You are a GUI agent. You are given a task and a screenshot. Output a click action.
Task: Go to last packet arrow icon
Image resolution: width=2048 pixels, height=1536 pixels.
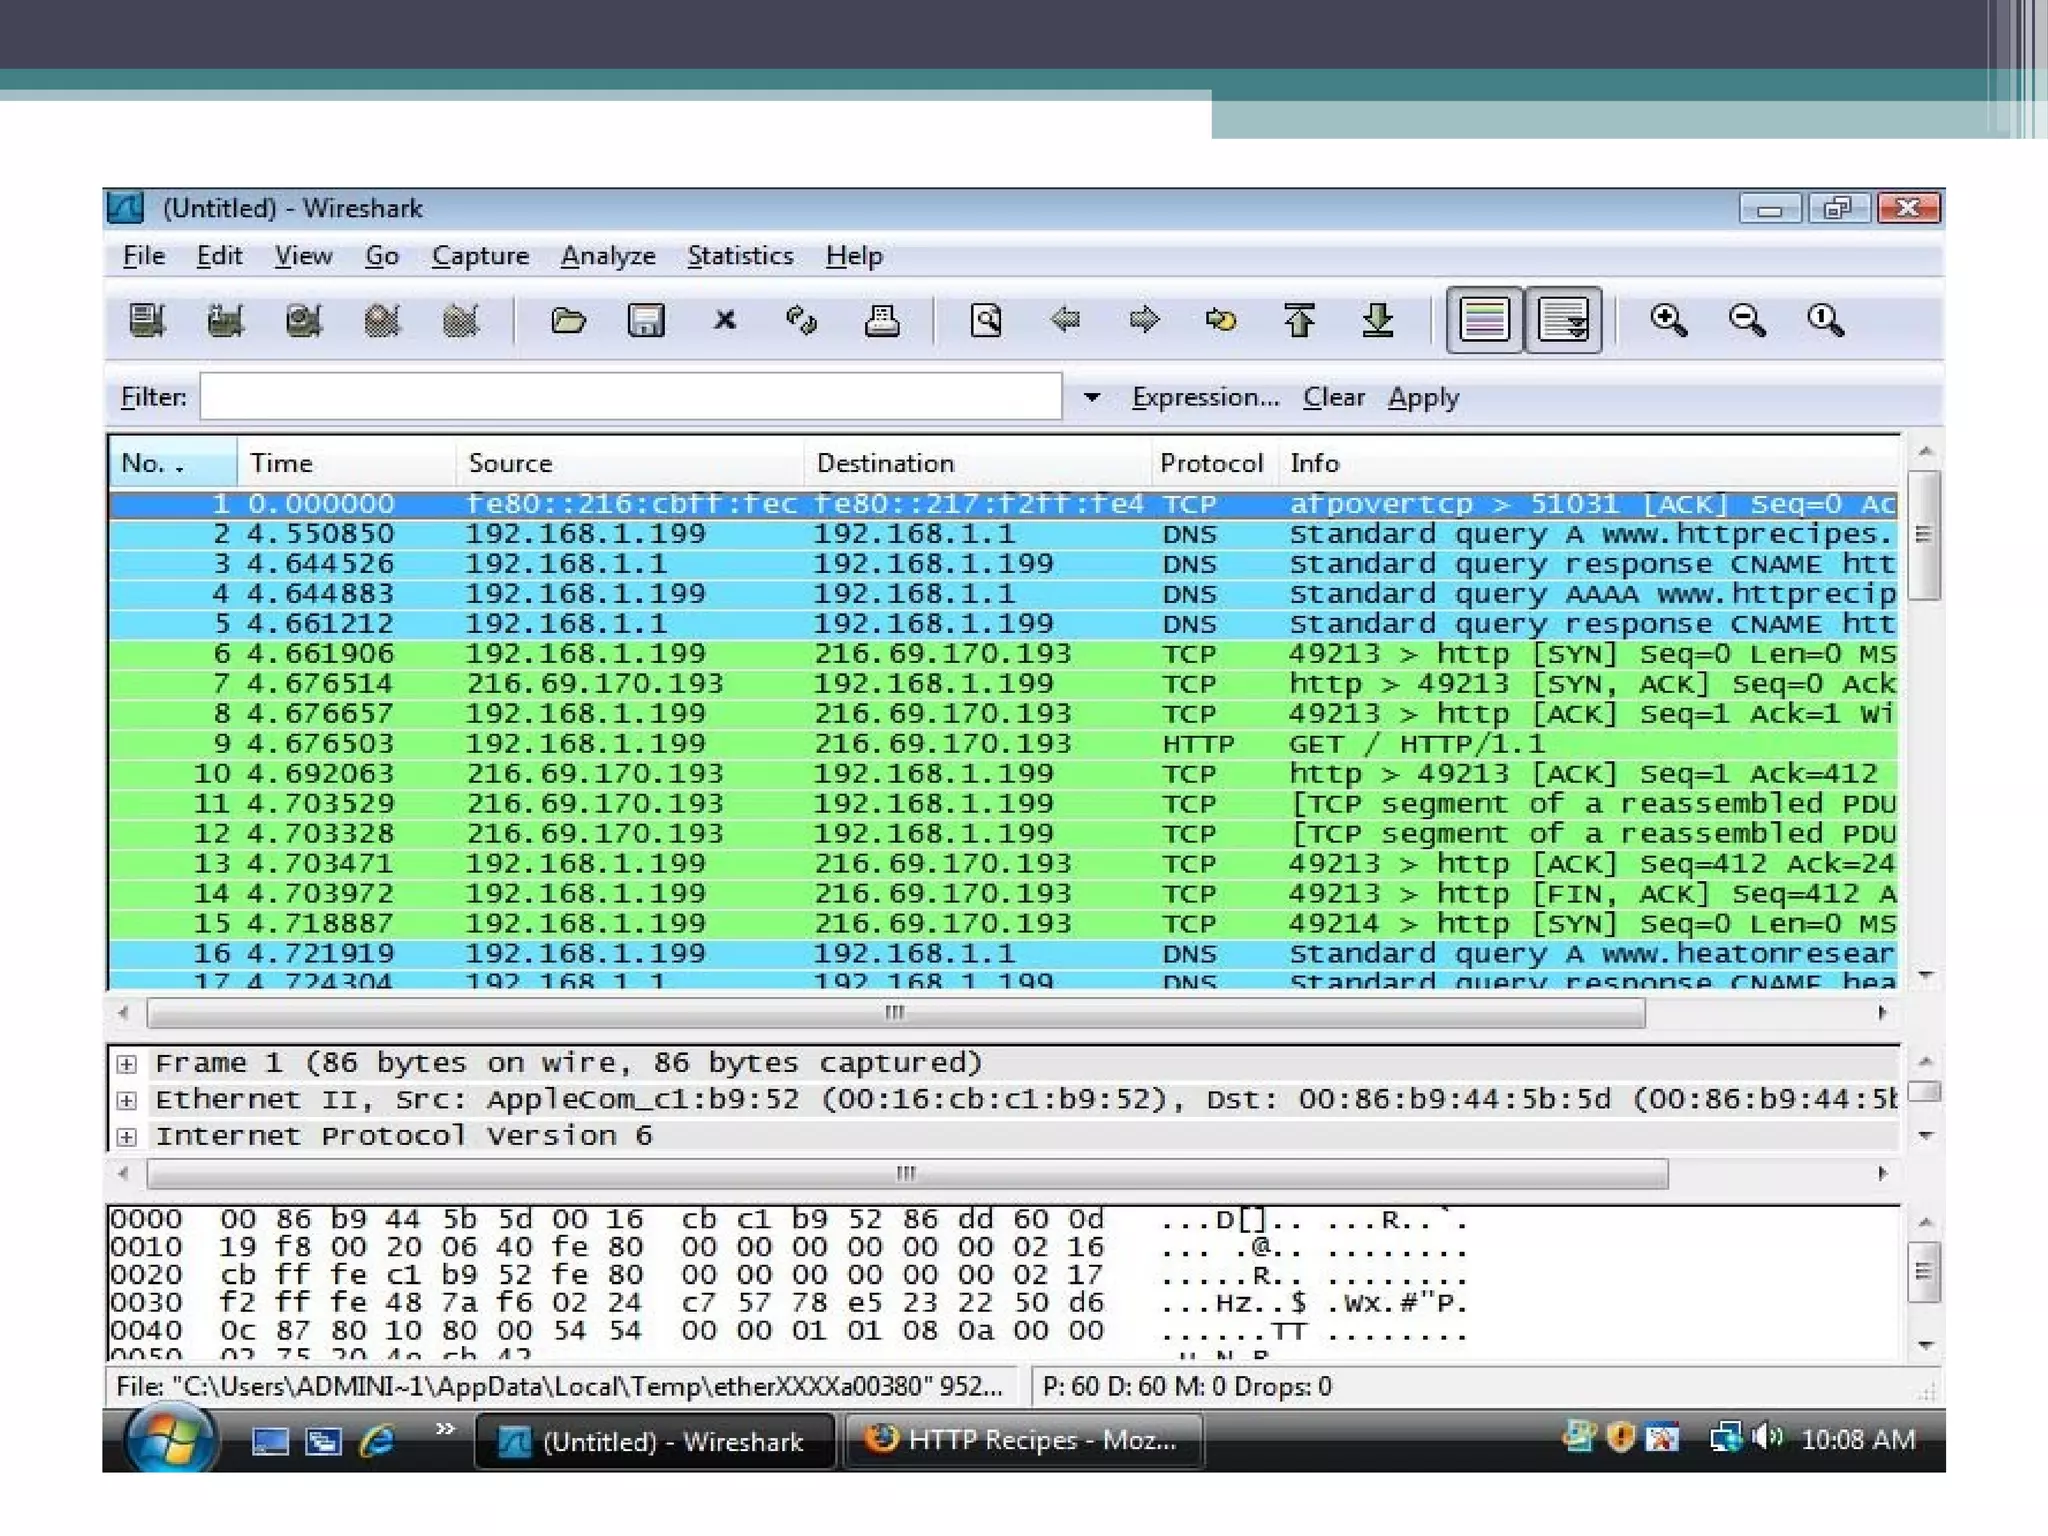pos(1378,321)
